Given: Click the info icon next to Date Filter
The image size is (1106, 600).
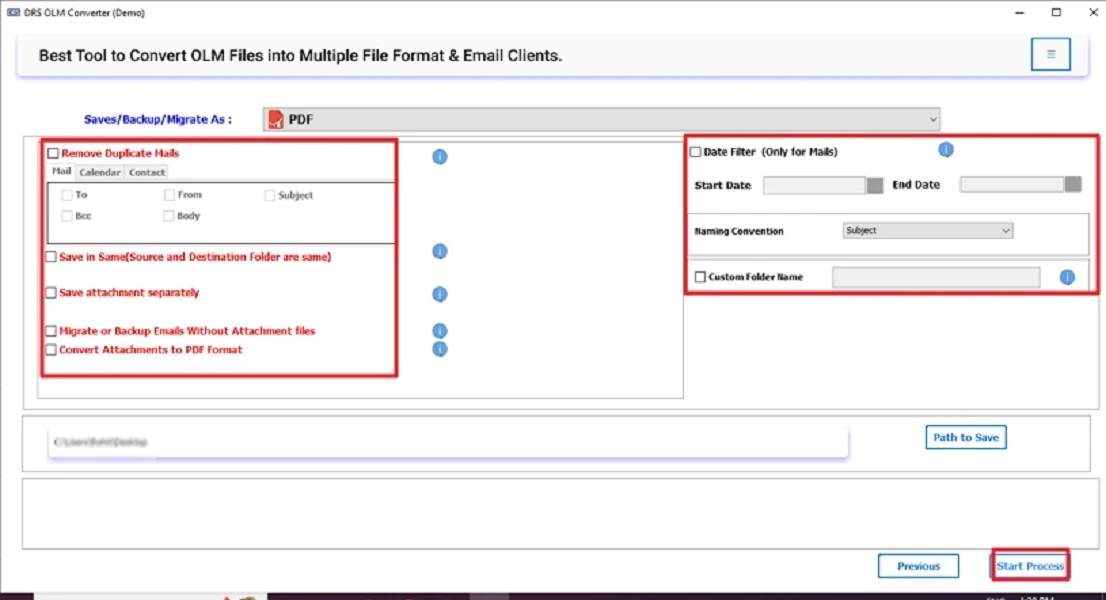Looking at the screenshot, I should coord(946,149).
